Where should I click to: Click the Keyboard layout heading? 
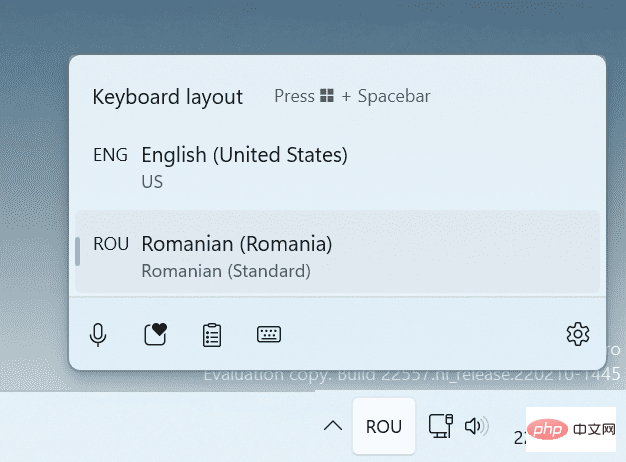click(x=167, y=97)
